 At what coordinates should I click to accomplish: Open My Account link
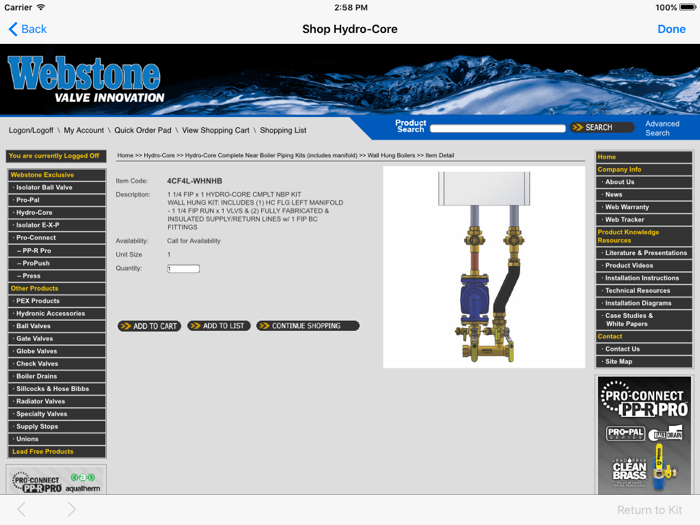click(83, 130)
